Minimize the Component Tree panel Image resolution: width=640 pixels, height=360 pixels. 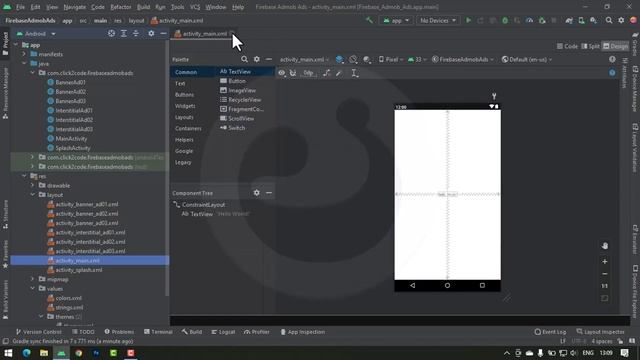(269, 193)
